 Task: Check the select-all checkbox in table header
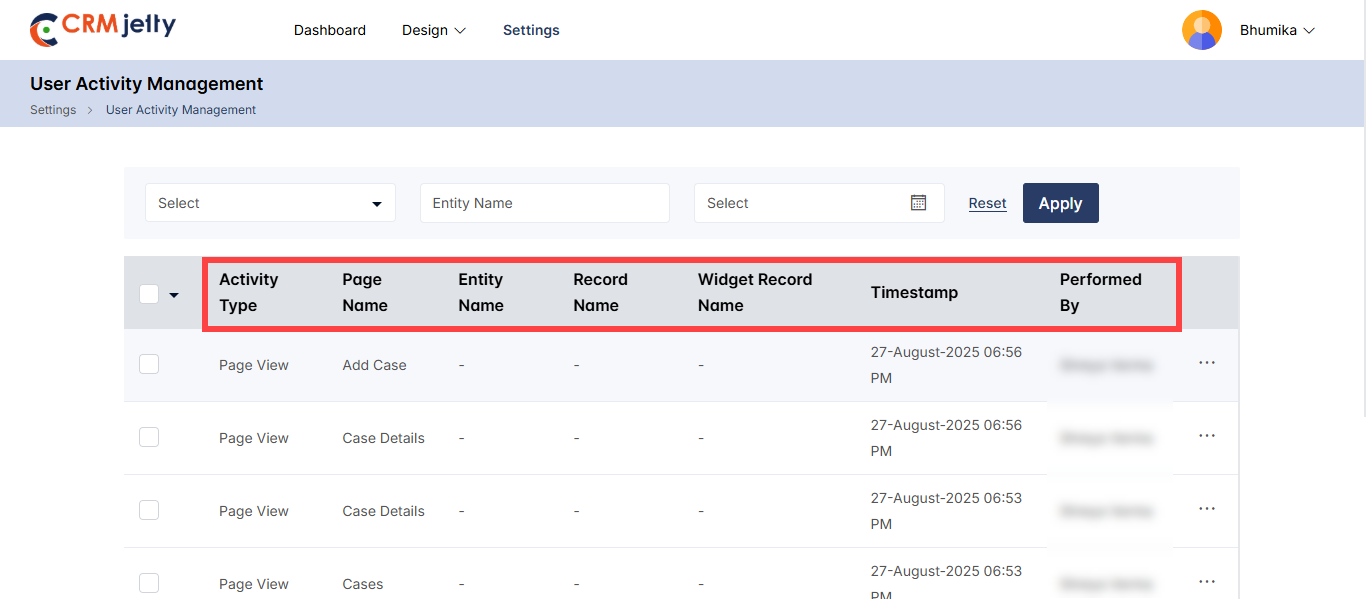tap(149, 294)
